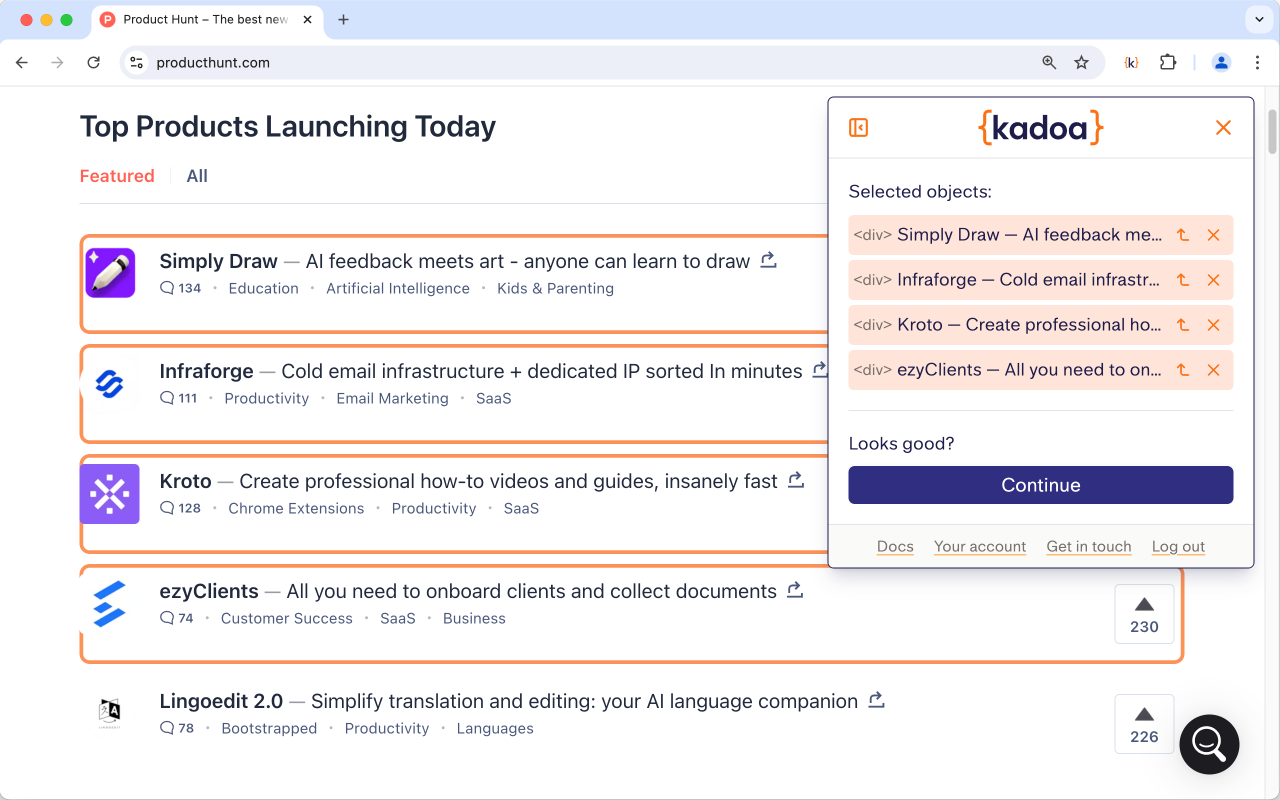This screenshot has height=800, width=1280.
Task: Open the browser tab search chevron
Action: [1258, 19]
